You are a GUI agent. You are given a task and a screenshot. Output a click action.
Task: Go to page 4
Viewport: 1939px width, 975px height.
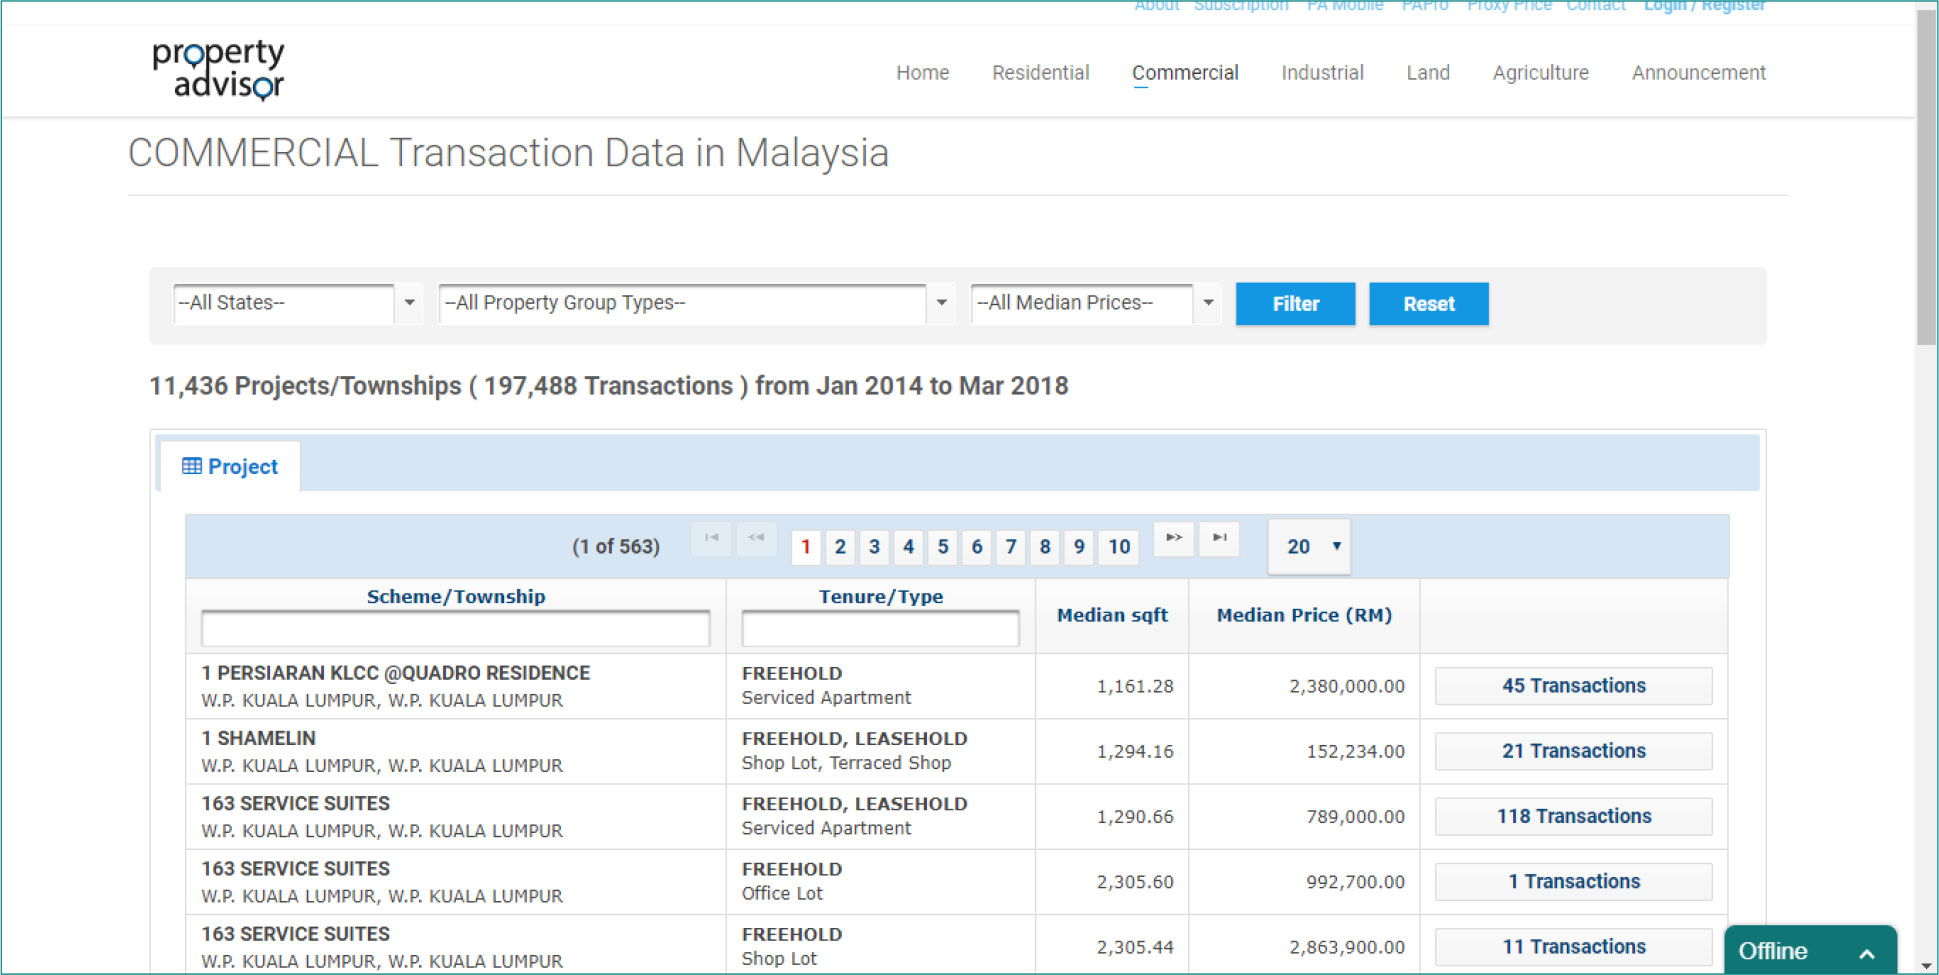(x=908, y=547)
